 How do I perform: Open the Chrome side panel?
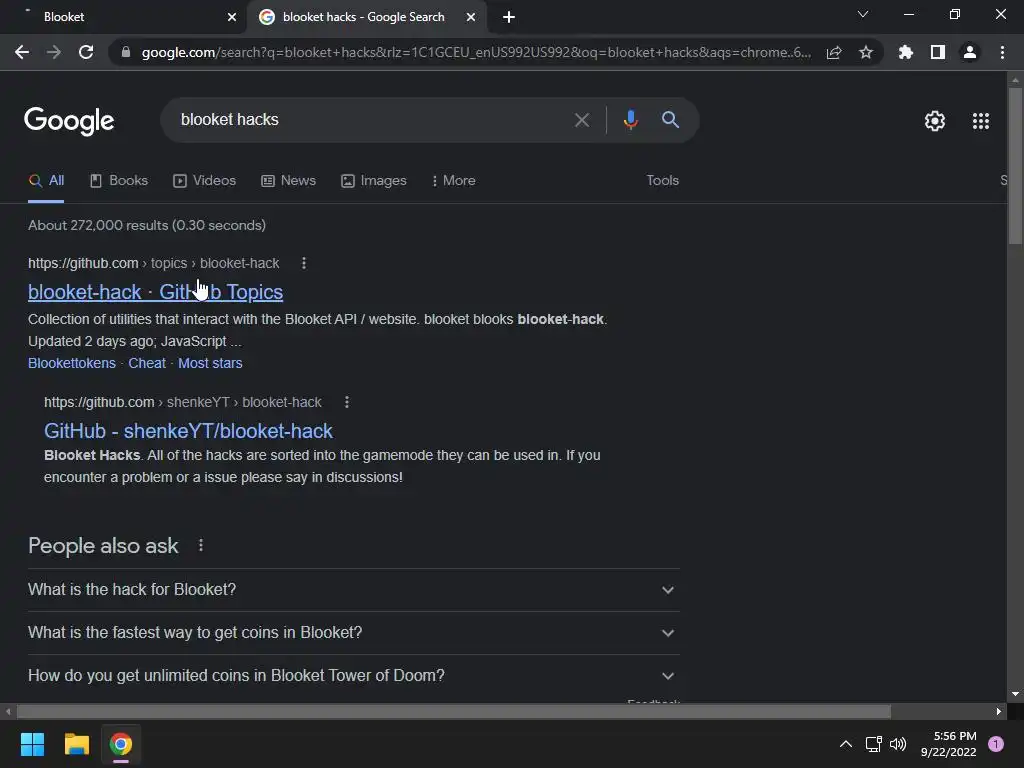pos(938,52)
